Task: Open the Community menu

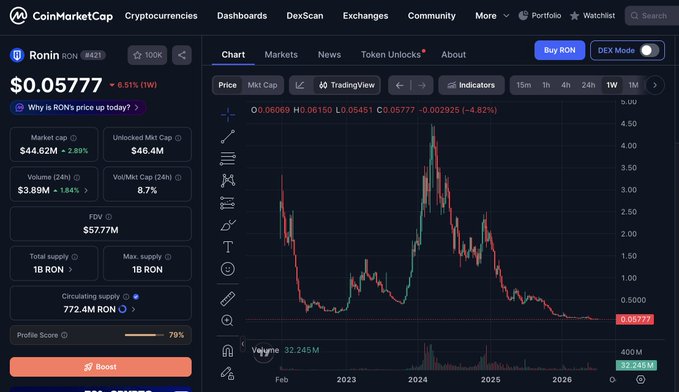Action: point(432,16)
